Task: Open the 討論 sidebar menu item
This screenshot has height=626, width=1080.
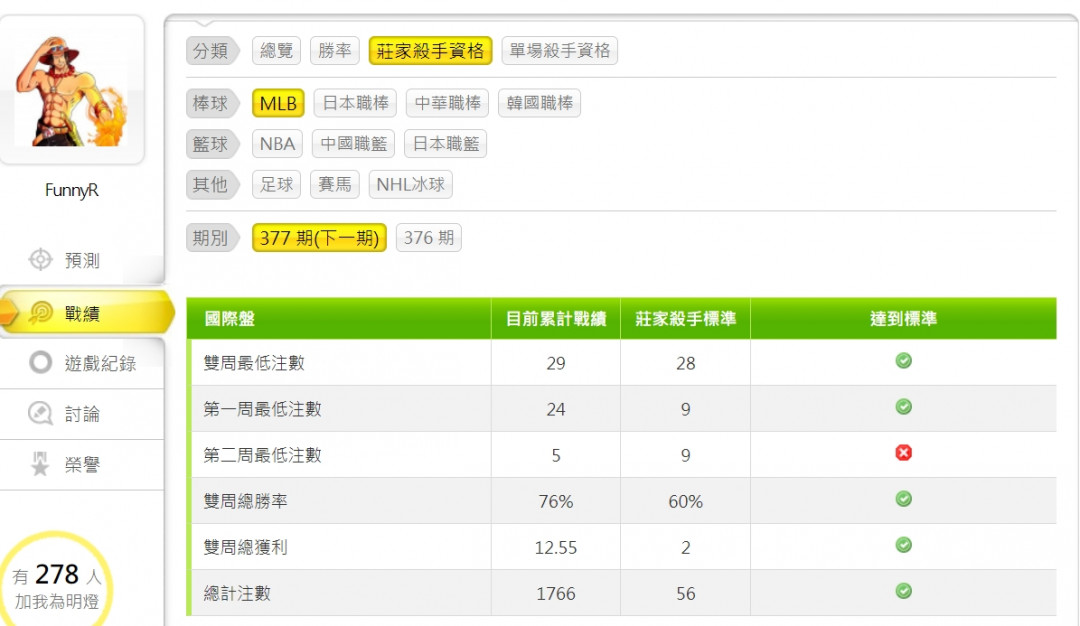Action: point(82,414)
